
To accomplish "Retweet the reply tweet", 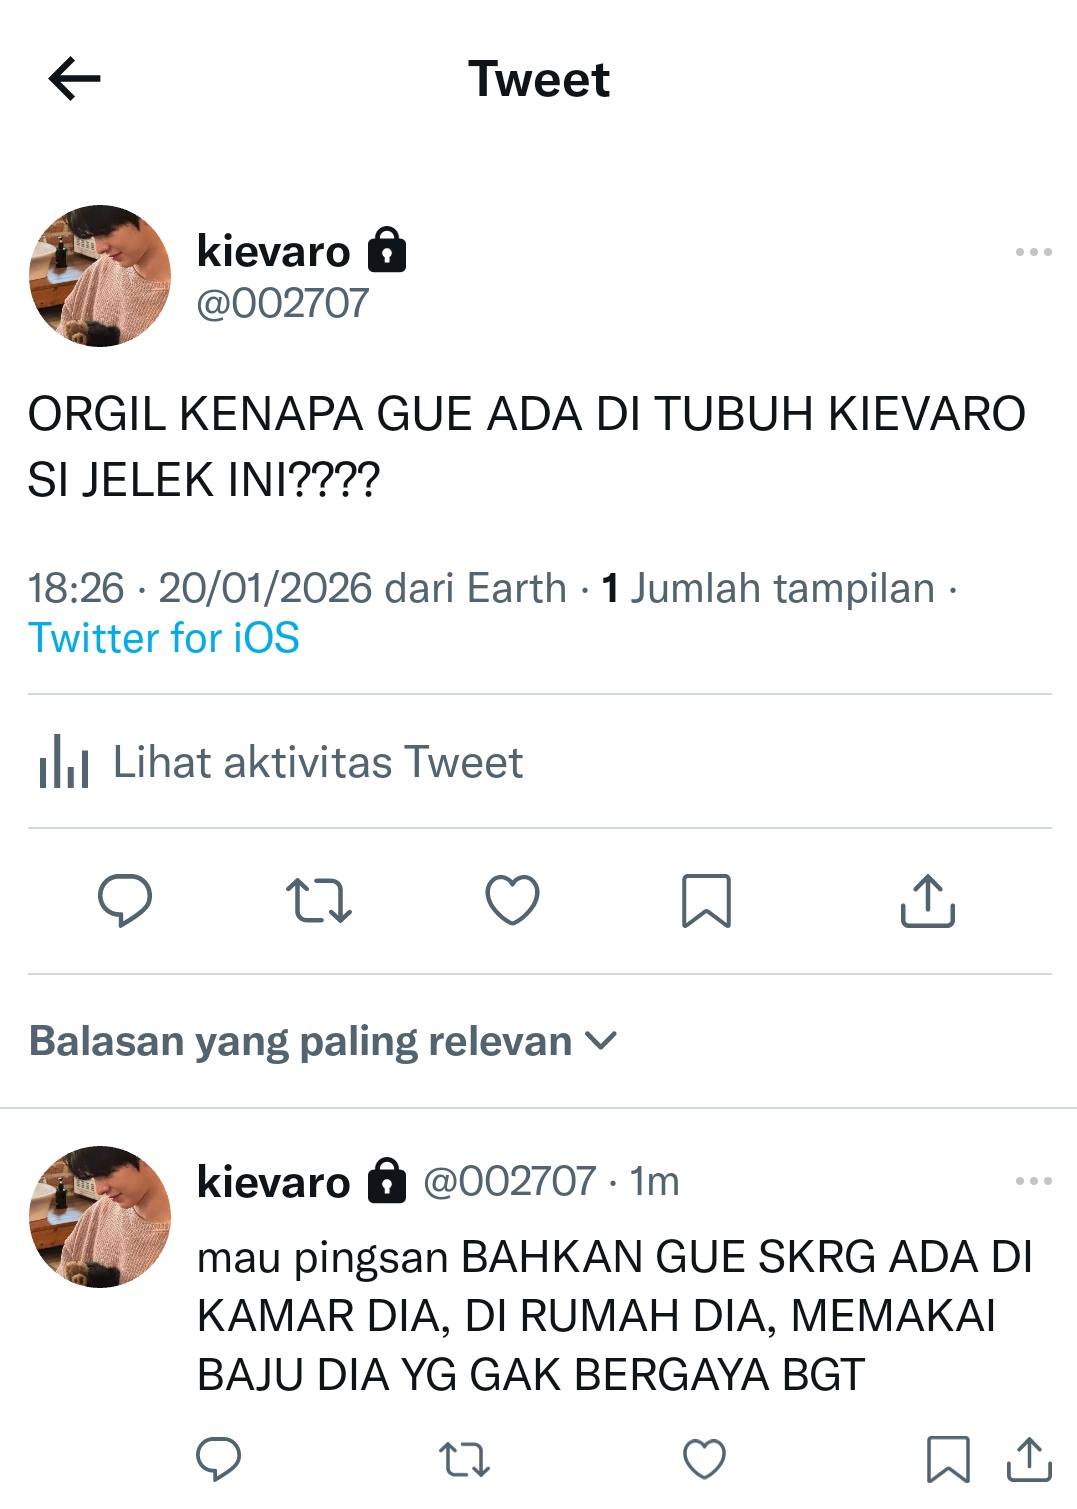I will tap(464, 1460).
